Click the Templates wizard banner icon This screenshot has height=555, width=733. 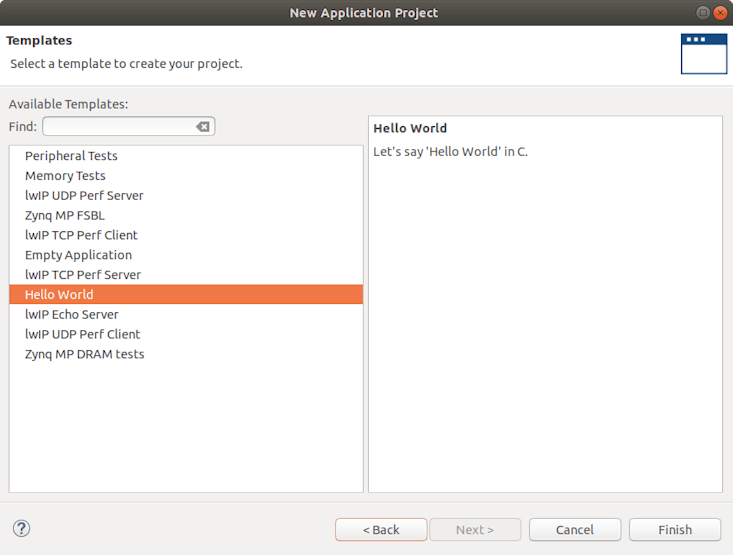click(x=703, y=54)
